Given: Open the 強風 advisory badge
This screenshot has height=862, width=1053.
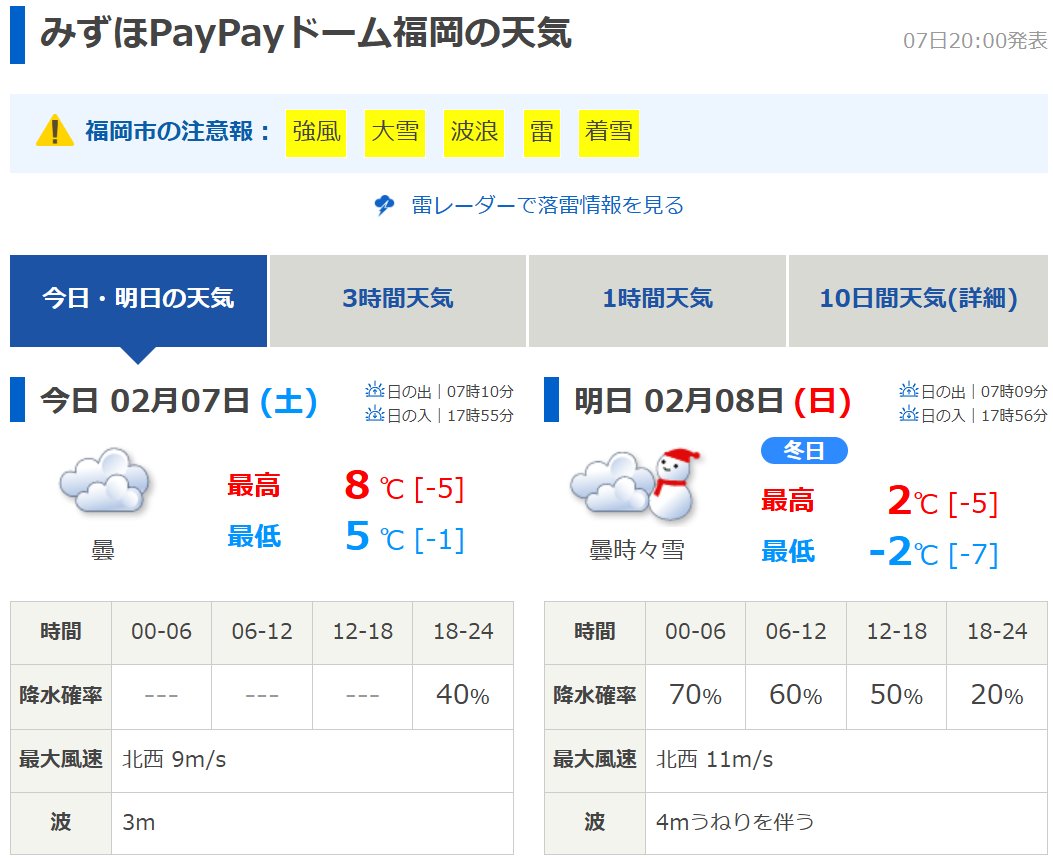Looking at the screenshot, I should 316,133.
